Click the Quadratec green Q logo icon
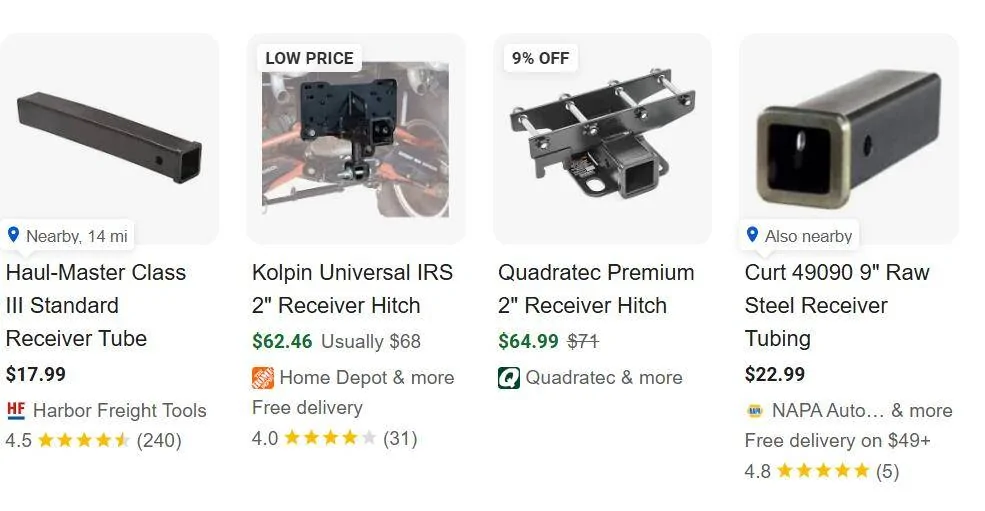Screen dimensions: 985x511 pyautogui.click(x=509, y=378)
